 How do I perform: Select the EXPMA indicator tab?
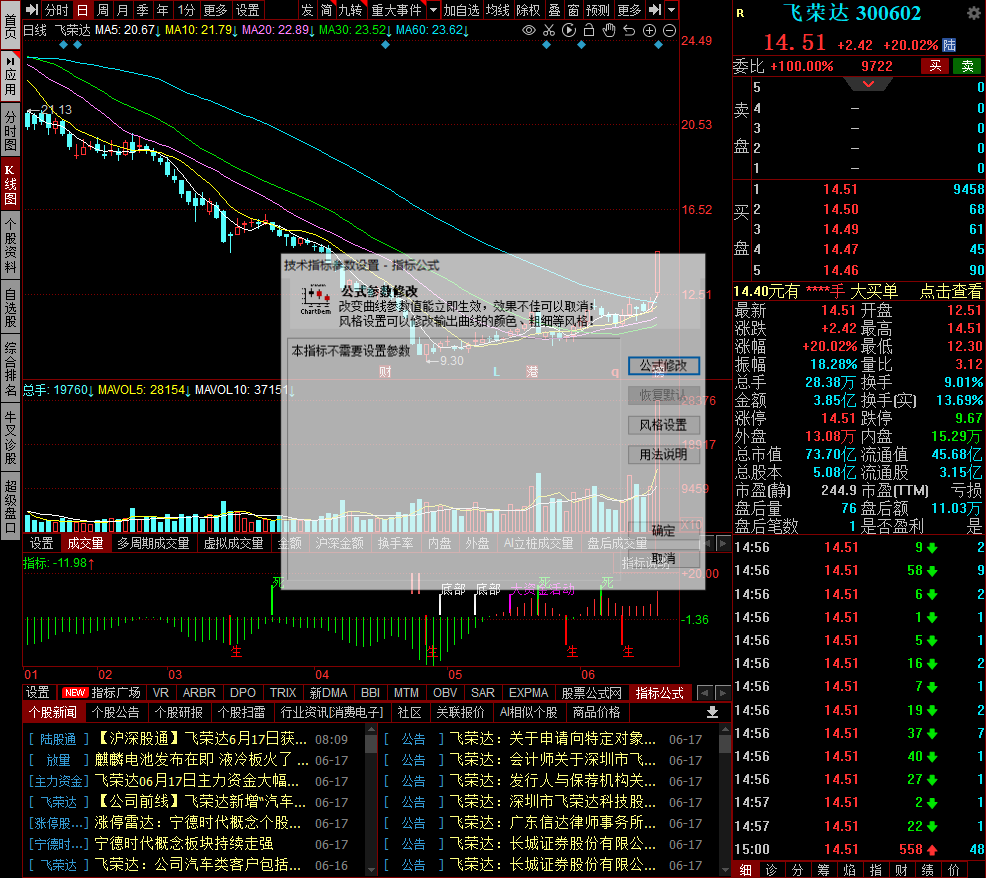tap(528, 692)
